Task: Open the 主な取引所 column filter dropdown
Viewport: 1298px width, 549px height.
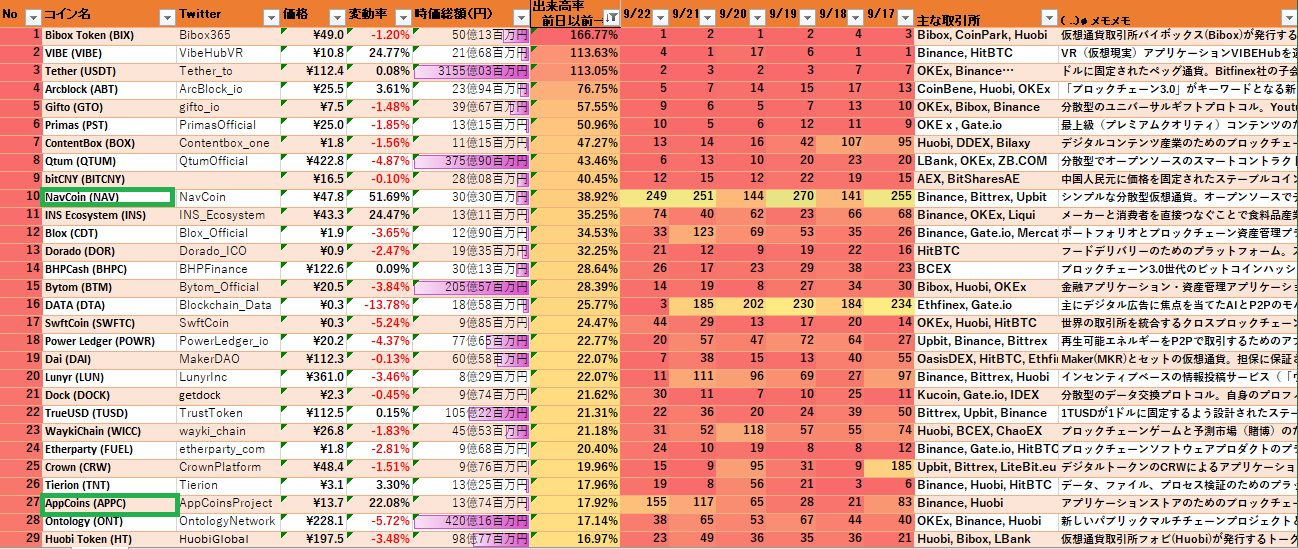Action: [x=1047, y=17]
